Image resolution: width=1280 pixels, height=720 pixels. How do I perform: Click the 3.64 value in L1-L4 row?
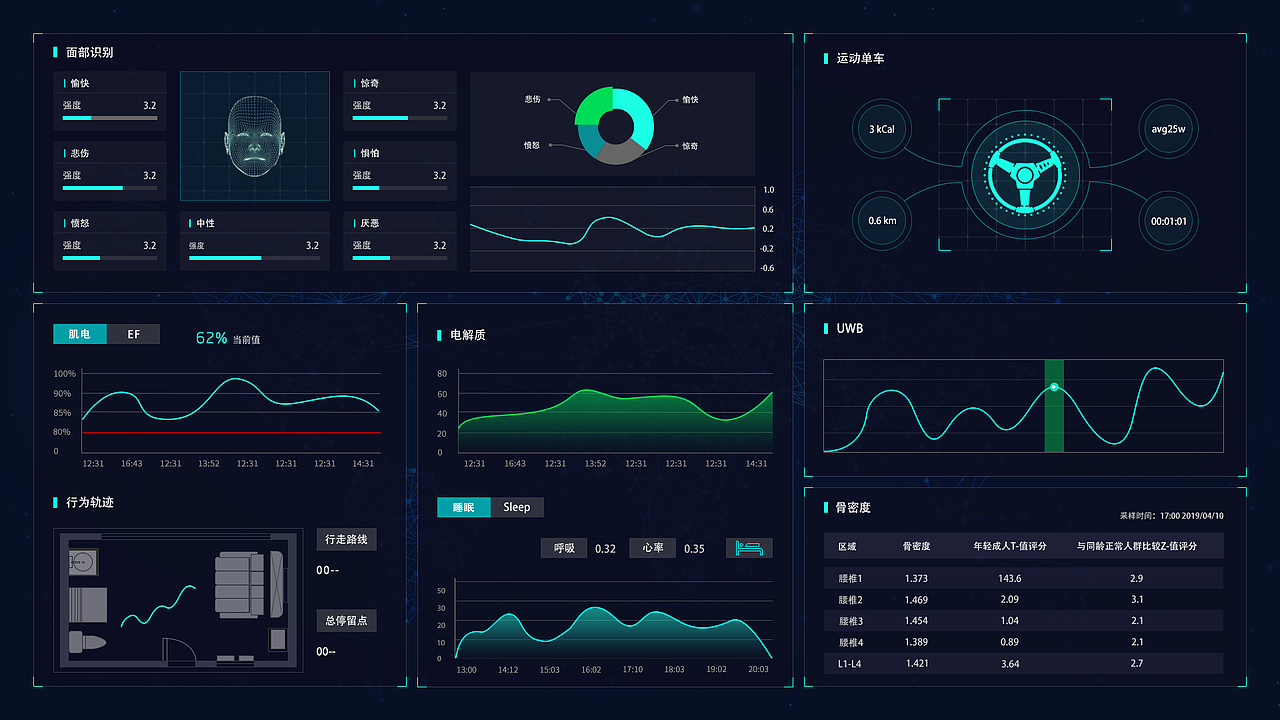(1010, 663)
